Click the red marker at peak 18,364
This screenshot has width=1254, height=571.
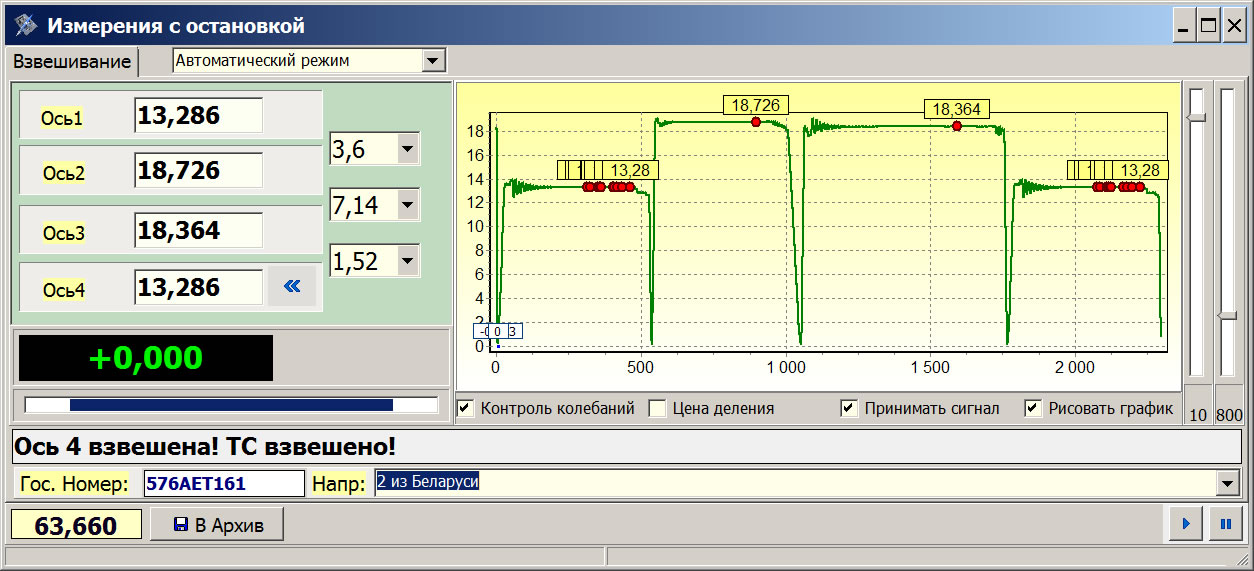pos(957,126)
